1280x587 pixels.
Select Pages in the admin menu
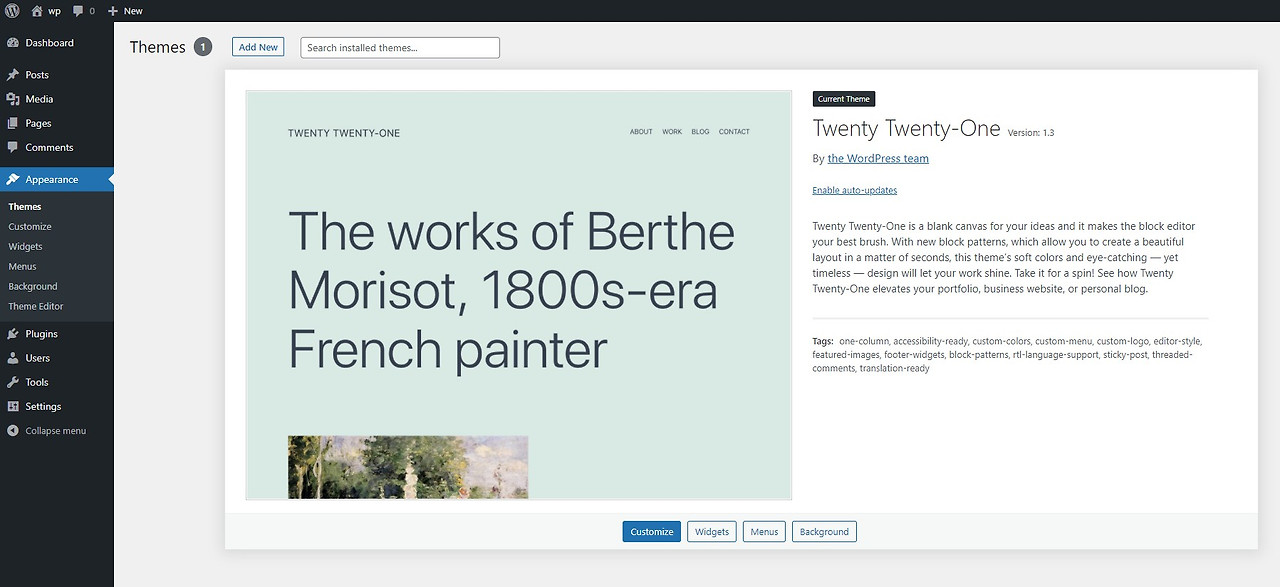pyautogui.click(x=57, y=123)
